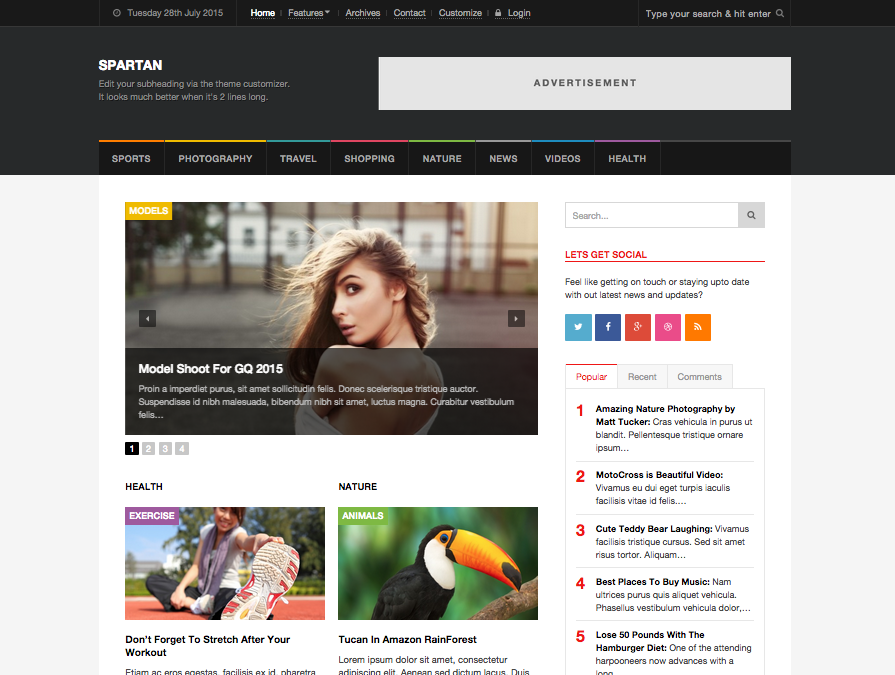The width and height of the screenshot is (895, 675).
Task: Open the Archives menu link
Action: point(362,13)
